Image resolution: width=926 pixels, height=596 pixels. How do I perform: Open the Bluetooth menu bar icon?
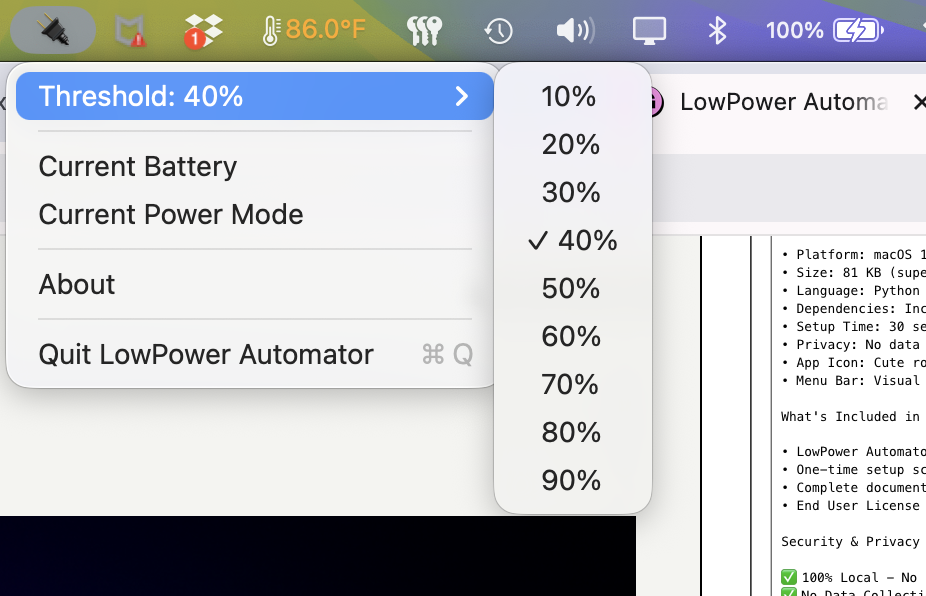click(718, 30)
